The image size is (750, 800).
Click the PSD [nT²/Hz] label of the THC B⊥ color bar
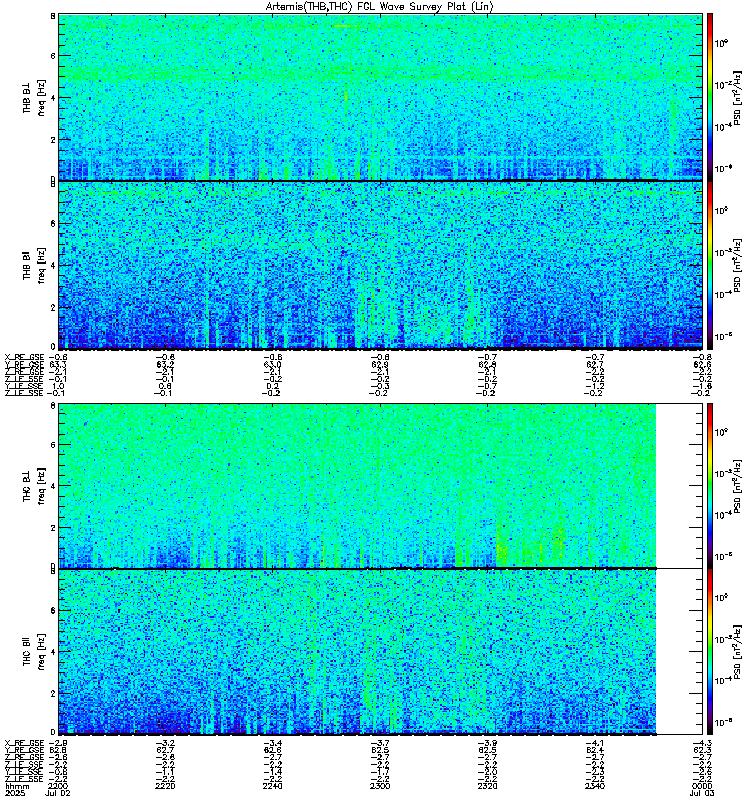[737, 486]
